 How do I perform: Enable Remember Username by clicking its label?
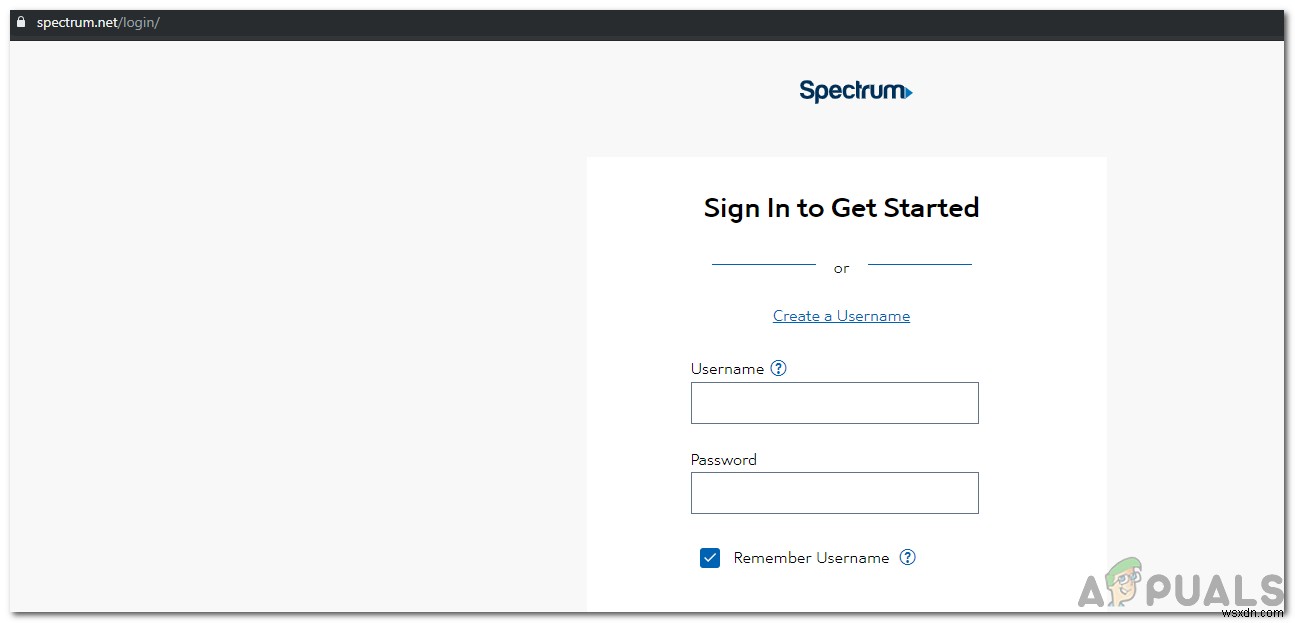click(811, 557)
